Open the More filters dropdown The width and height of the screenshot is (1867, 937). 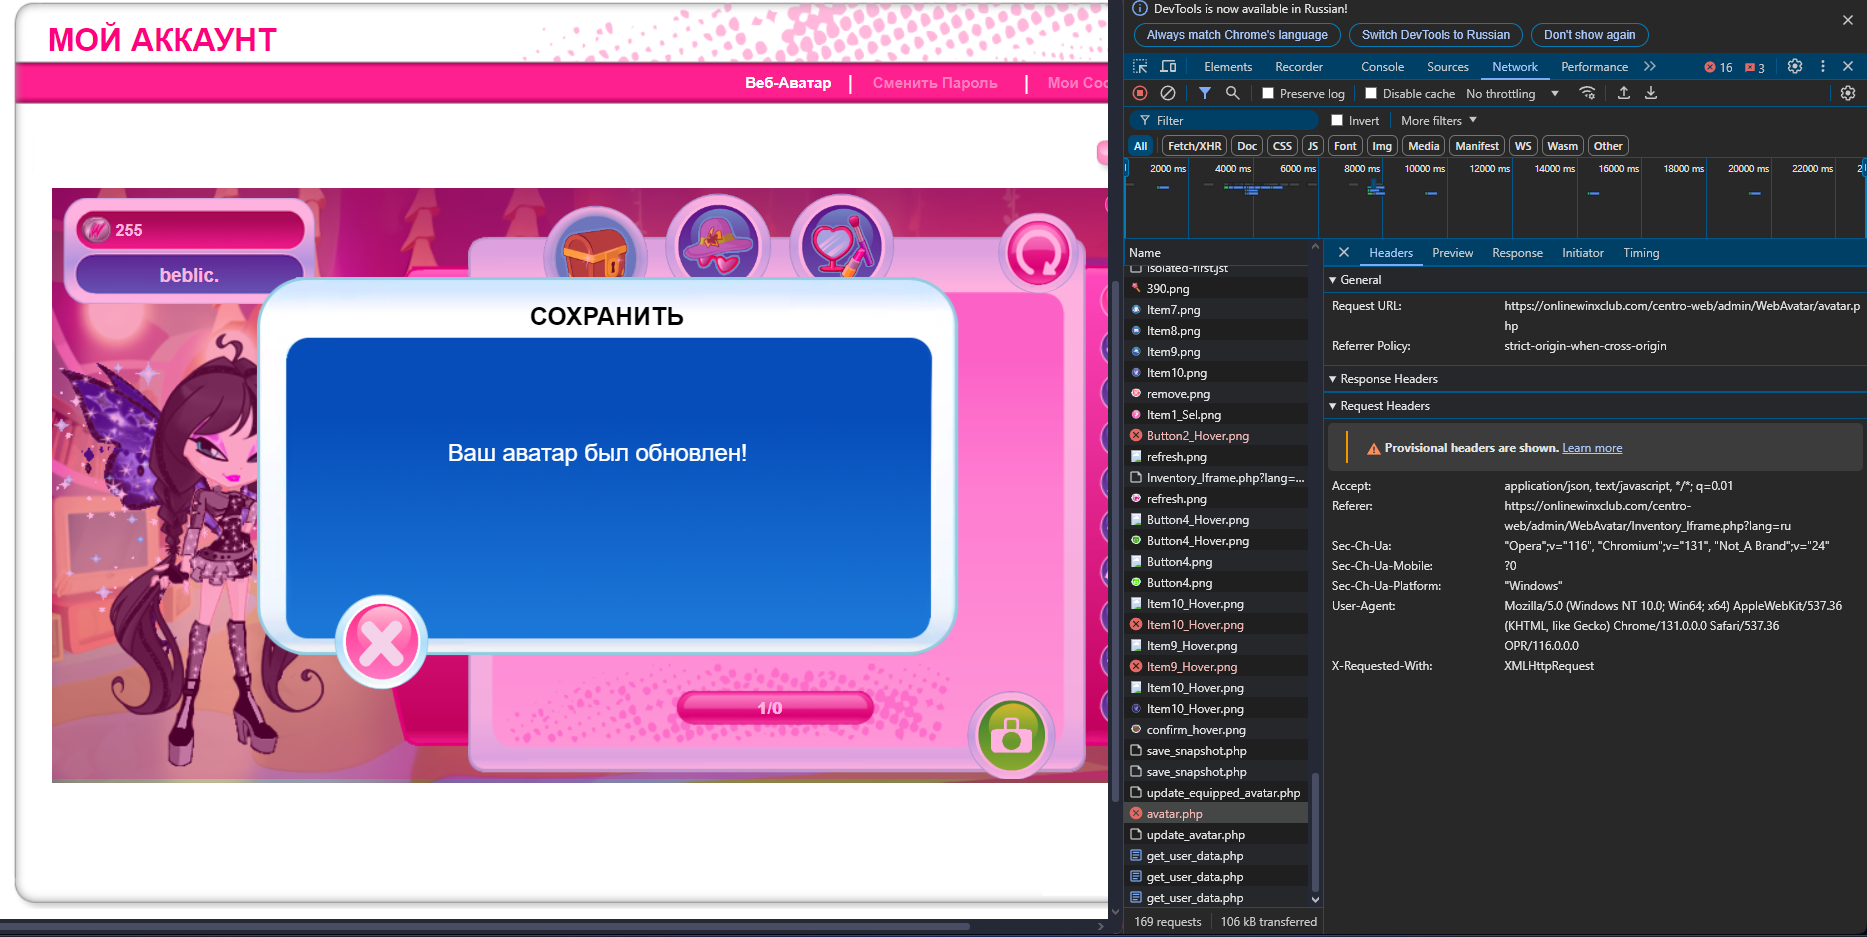(1439, 120)
